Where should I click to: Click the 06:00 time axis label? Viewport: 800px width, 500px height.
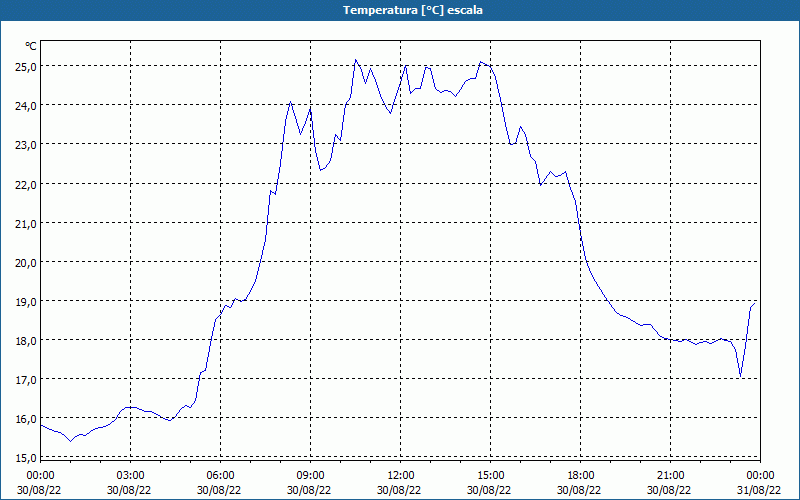pos(220,476)
